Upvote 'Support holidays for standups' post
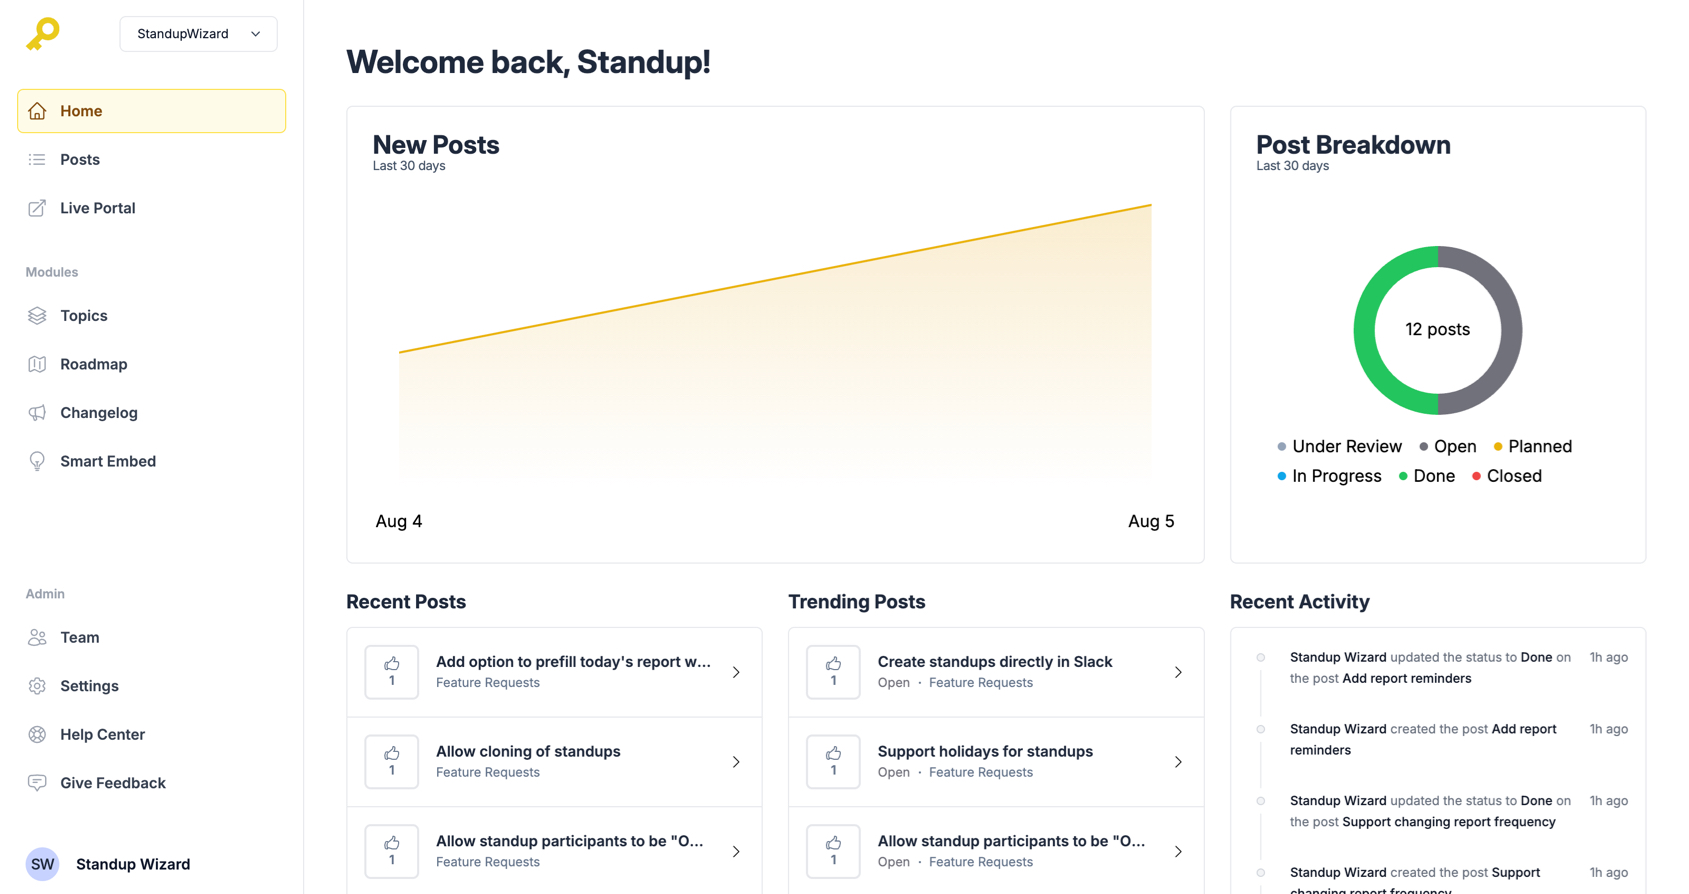Screen dimensions: 1689x894 833,762
